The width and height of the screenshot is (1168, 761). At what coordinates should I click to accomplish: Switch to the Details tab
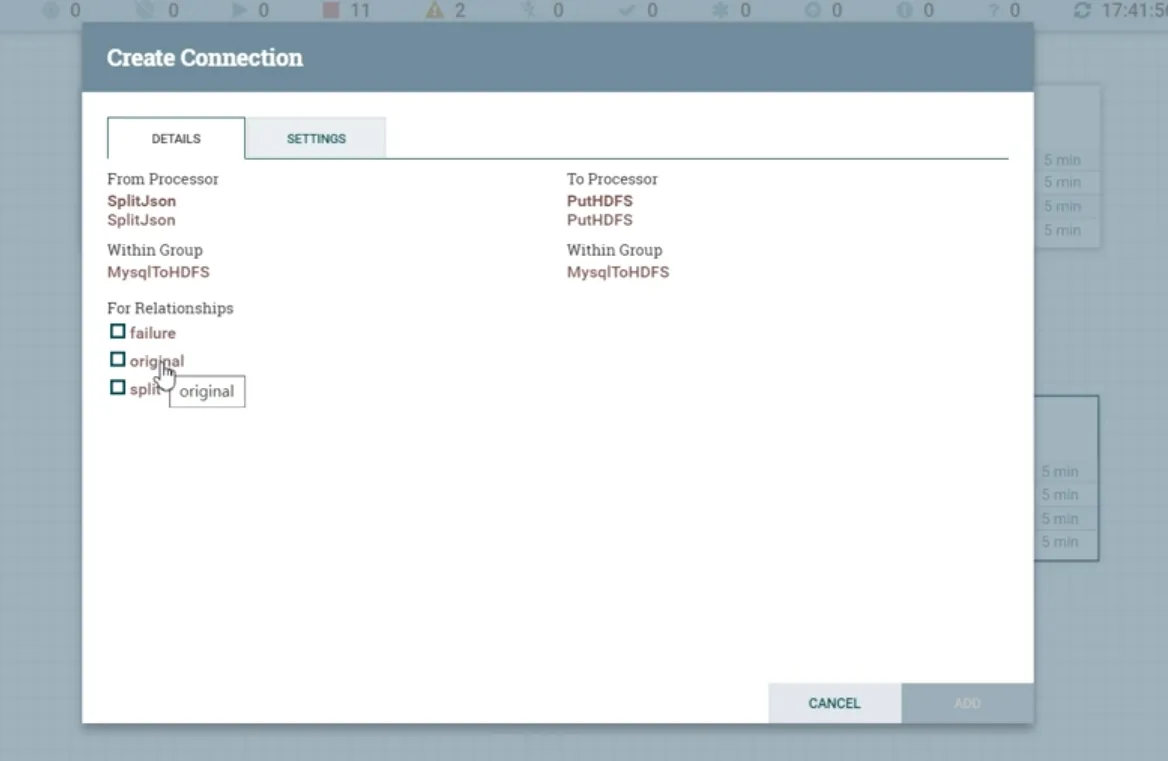point(176,138)
